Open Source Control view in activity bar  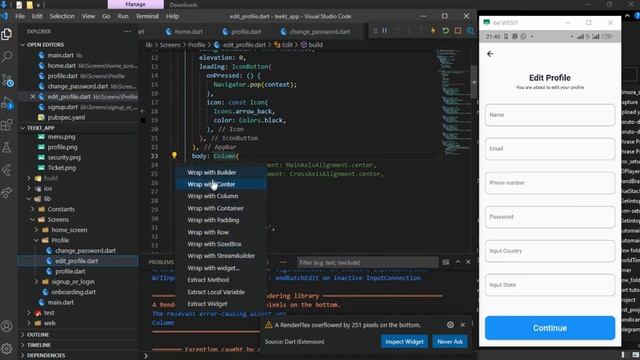[x=7, y=80]
